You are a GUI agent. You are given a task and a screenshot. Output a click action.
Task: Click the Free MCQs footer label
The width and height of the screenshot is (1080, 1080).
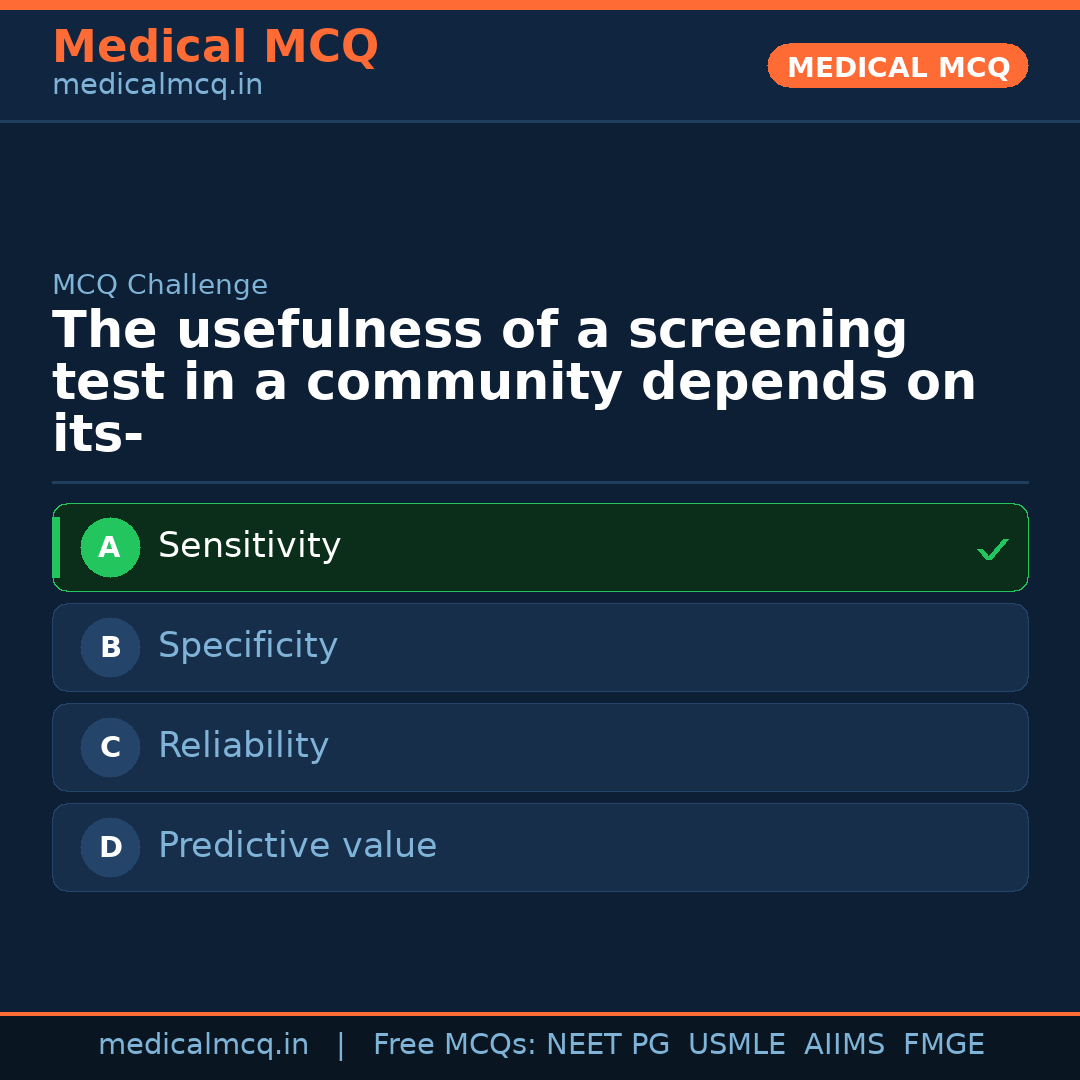454,1045
